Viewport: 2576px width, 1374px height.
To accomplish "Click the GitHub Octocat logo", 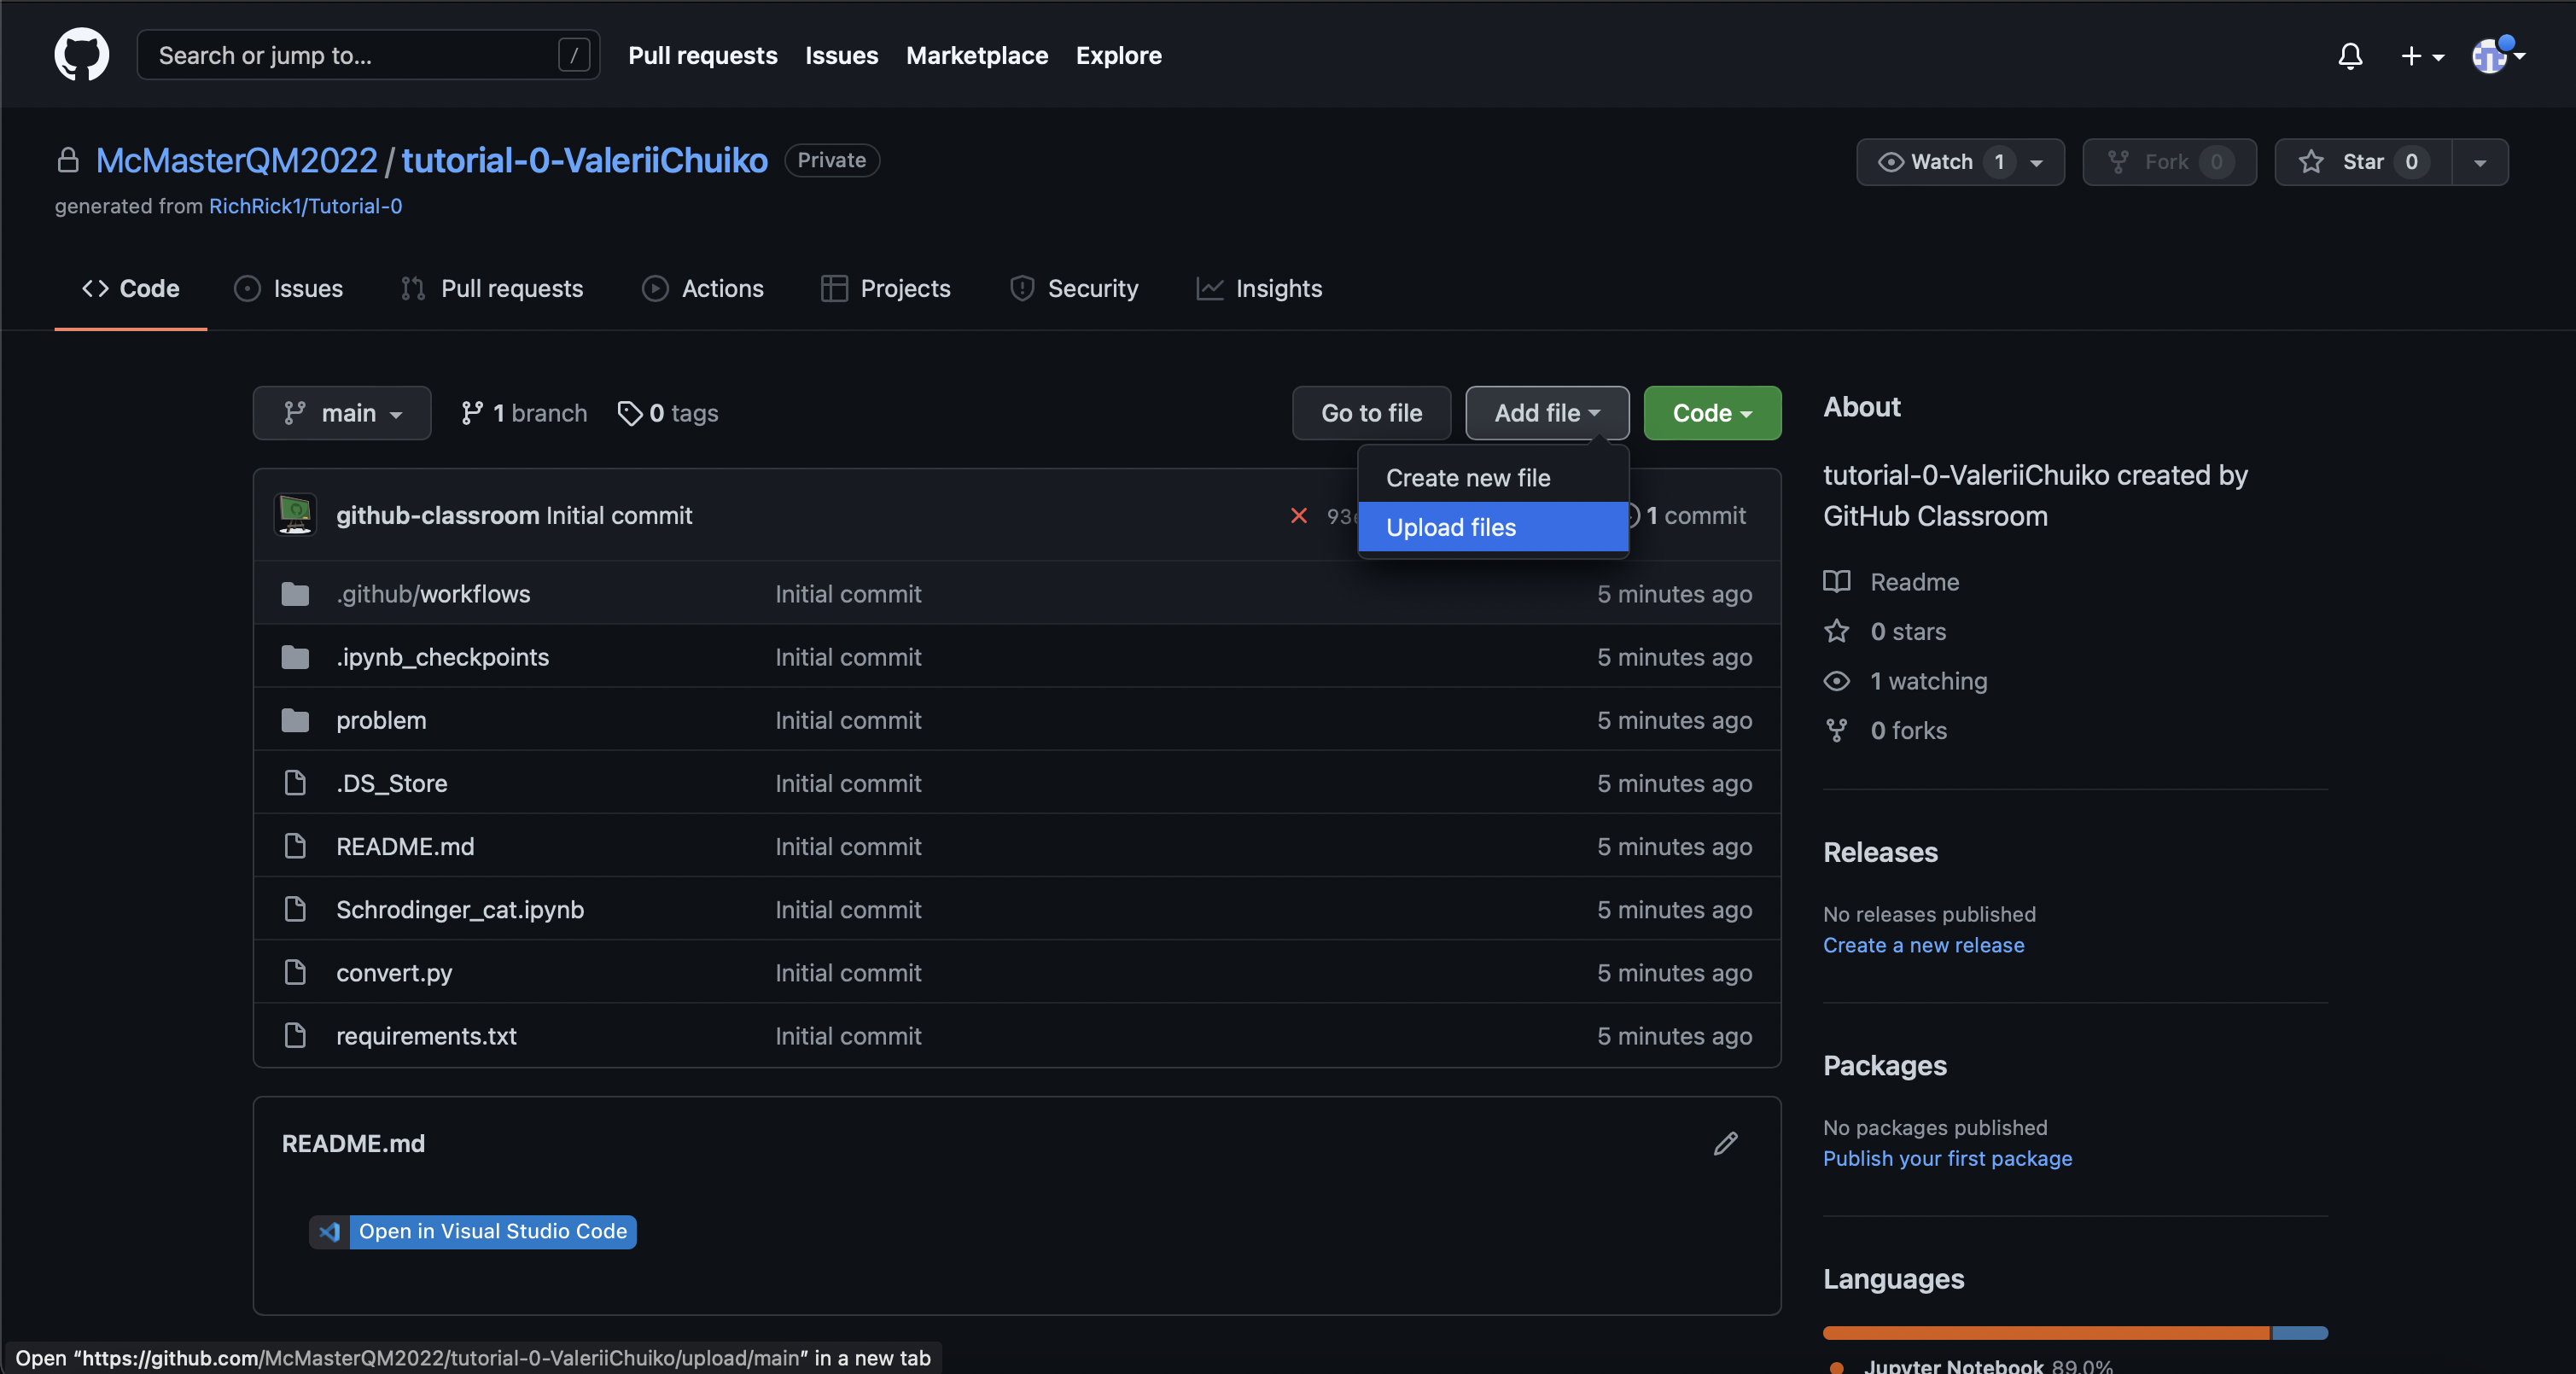I will click(81, 54).
